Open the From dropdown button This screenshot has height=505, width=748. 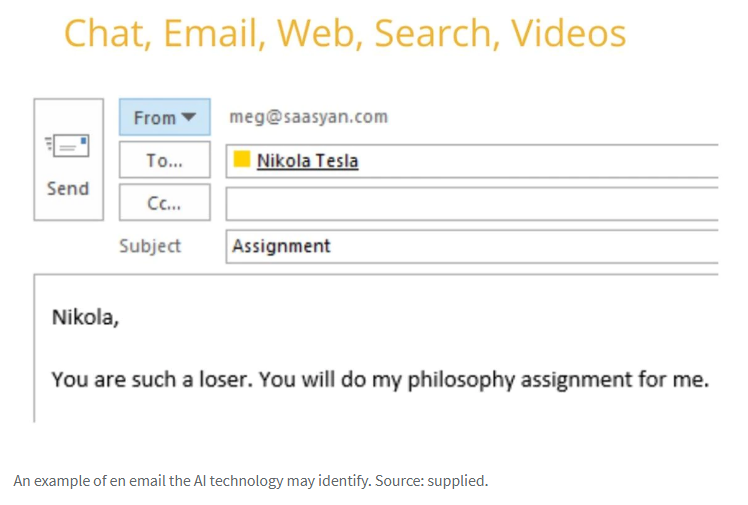[x=165, y=117]
